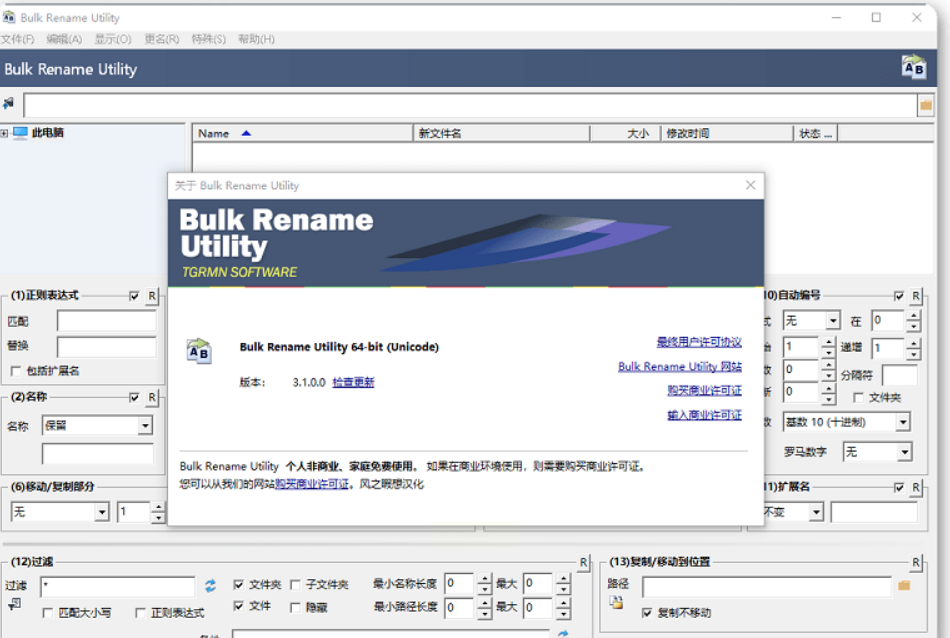Viewport: 950px width, 638px height.
Task: Reset the 扩展名 panel with its R button
Action: point(915,487)
